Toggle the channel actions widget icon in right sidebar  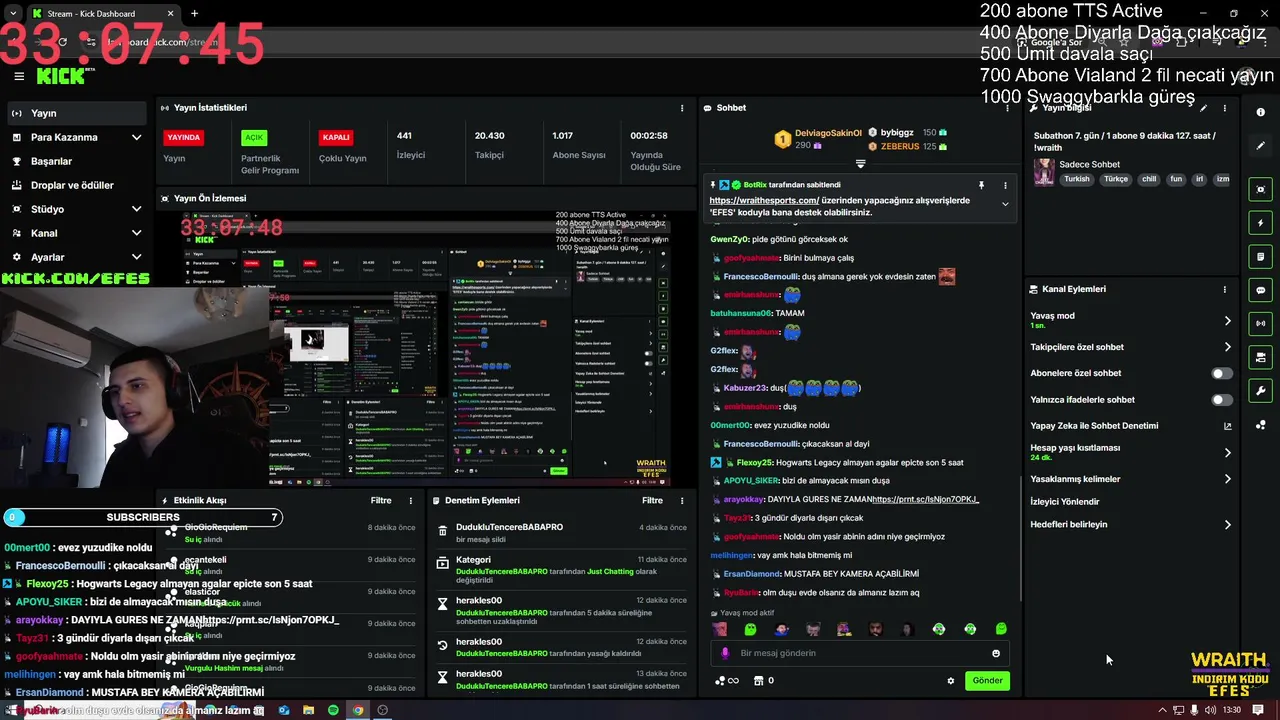(1261, 357)
